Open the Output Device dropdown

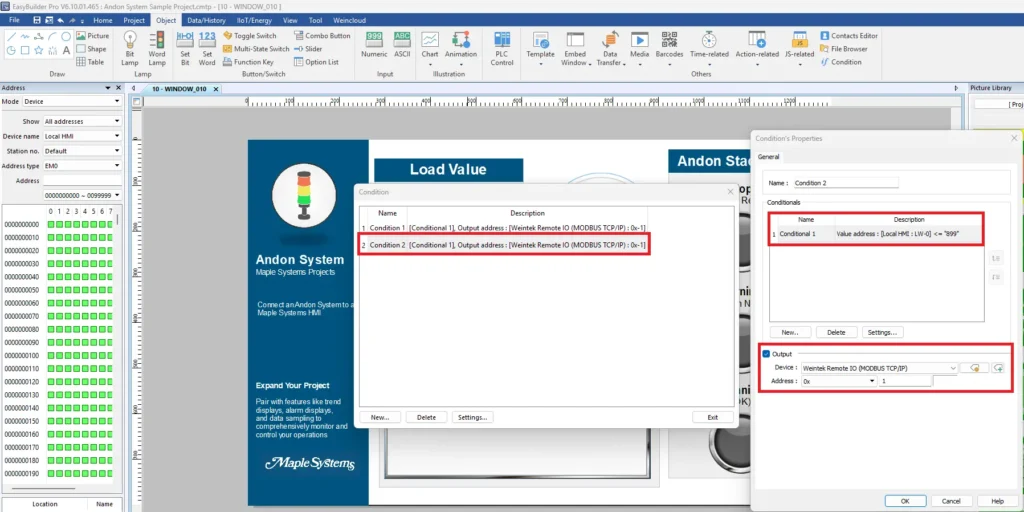coord(879,368)
